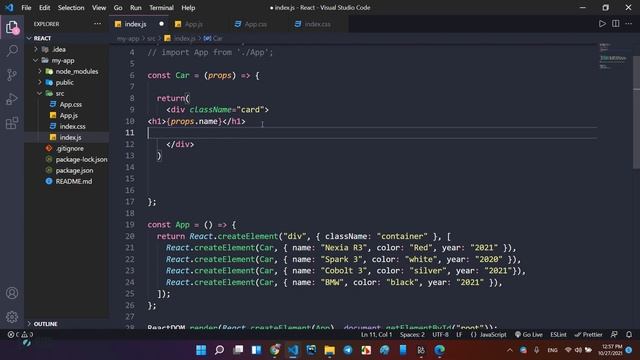Open the Go menu
Viewport: 640px width, 360px height.
[118, 8]
